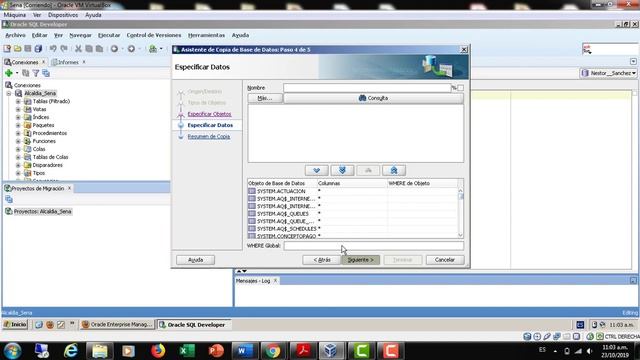The image size is (640, 360).
Task: Expand the Procedimientos tree node
Action: click(x=18, y=133)
